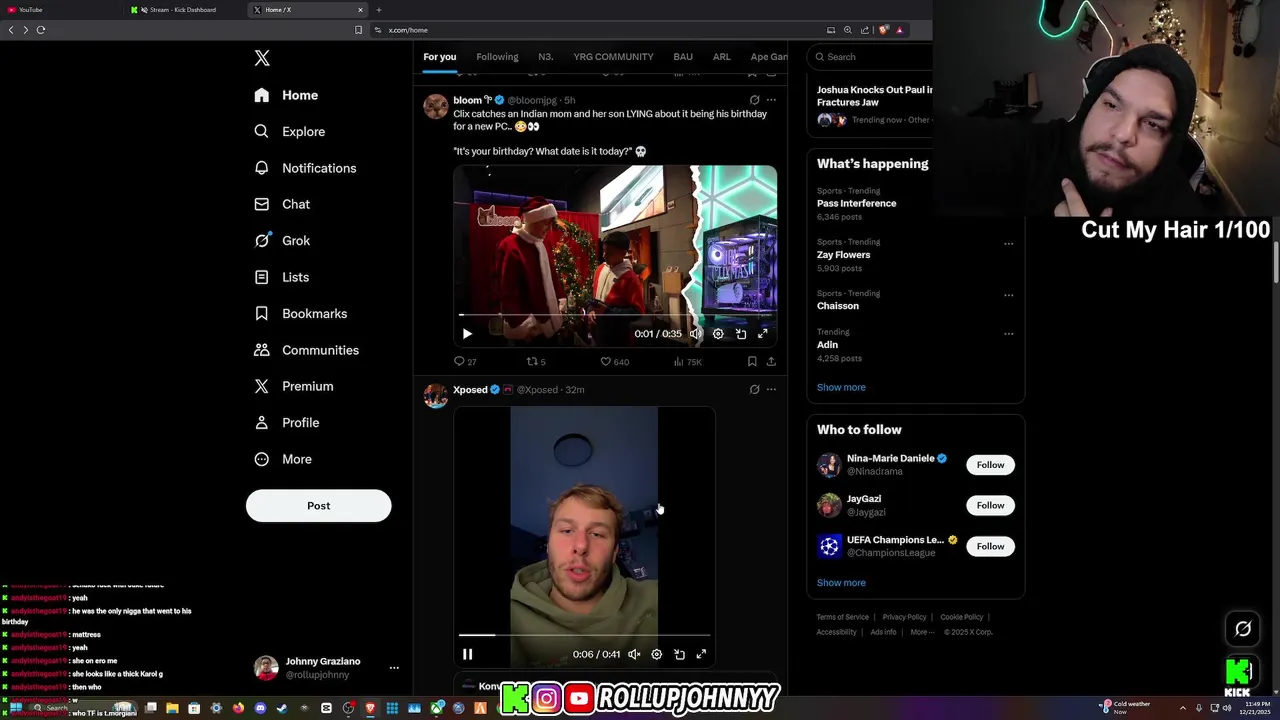Mute the bloom video volume

[696, 334]
